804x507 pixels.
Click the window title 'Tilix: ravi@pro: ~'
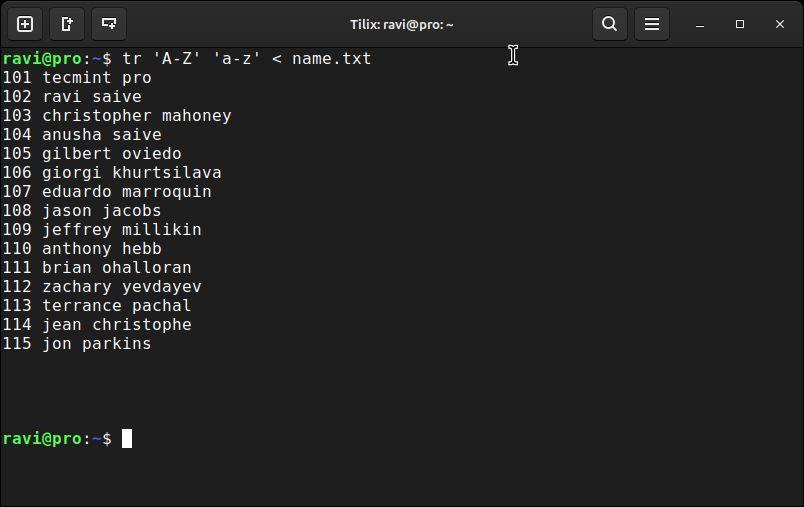tap(401, 25)
